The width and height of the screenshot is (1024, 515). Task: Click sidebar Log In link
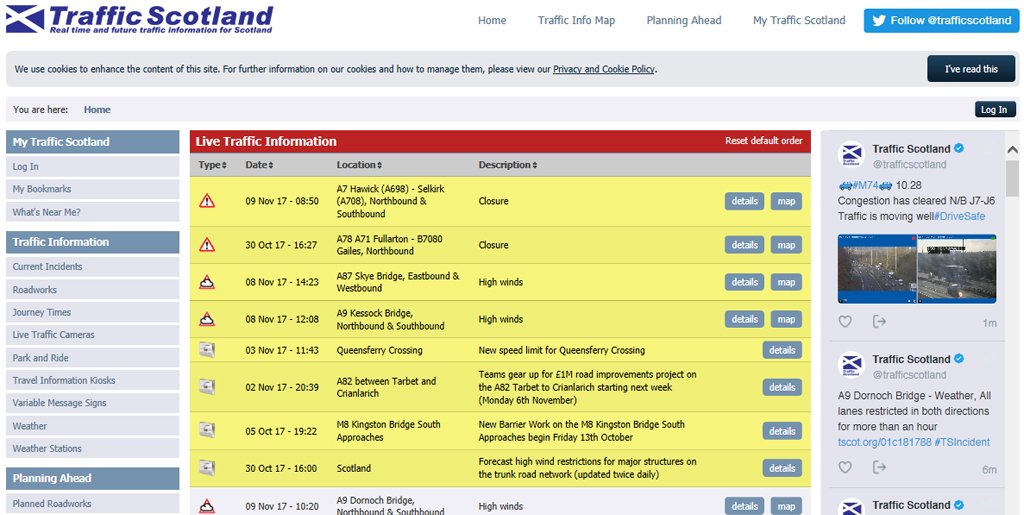(x=93, y=166)
